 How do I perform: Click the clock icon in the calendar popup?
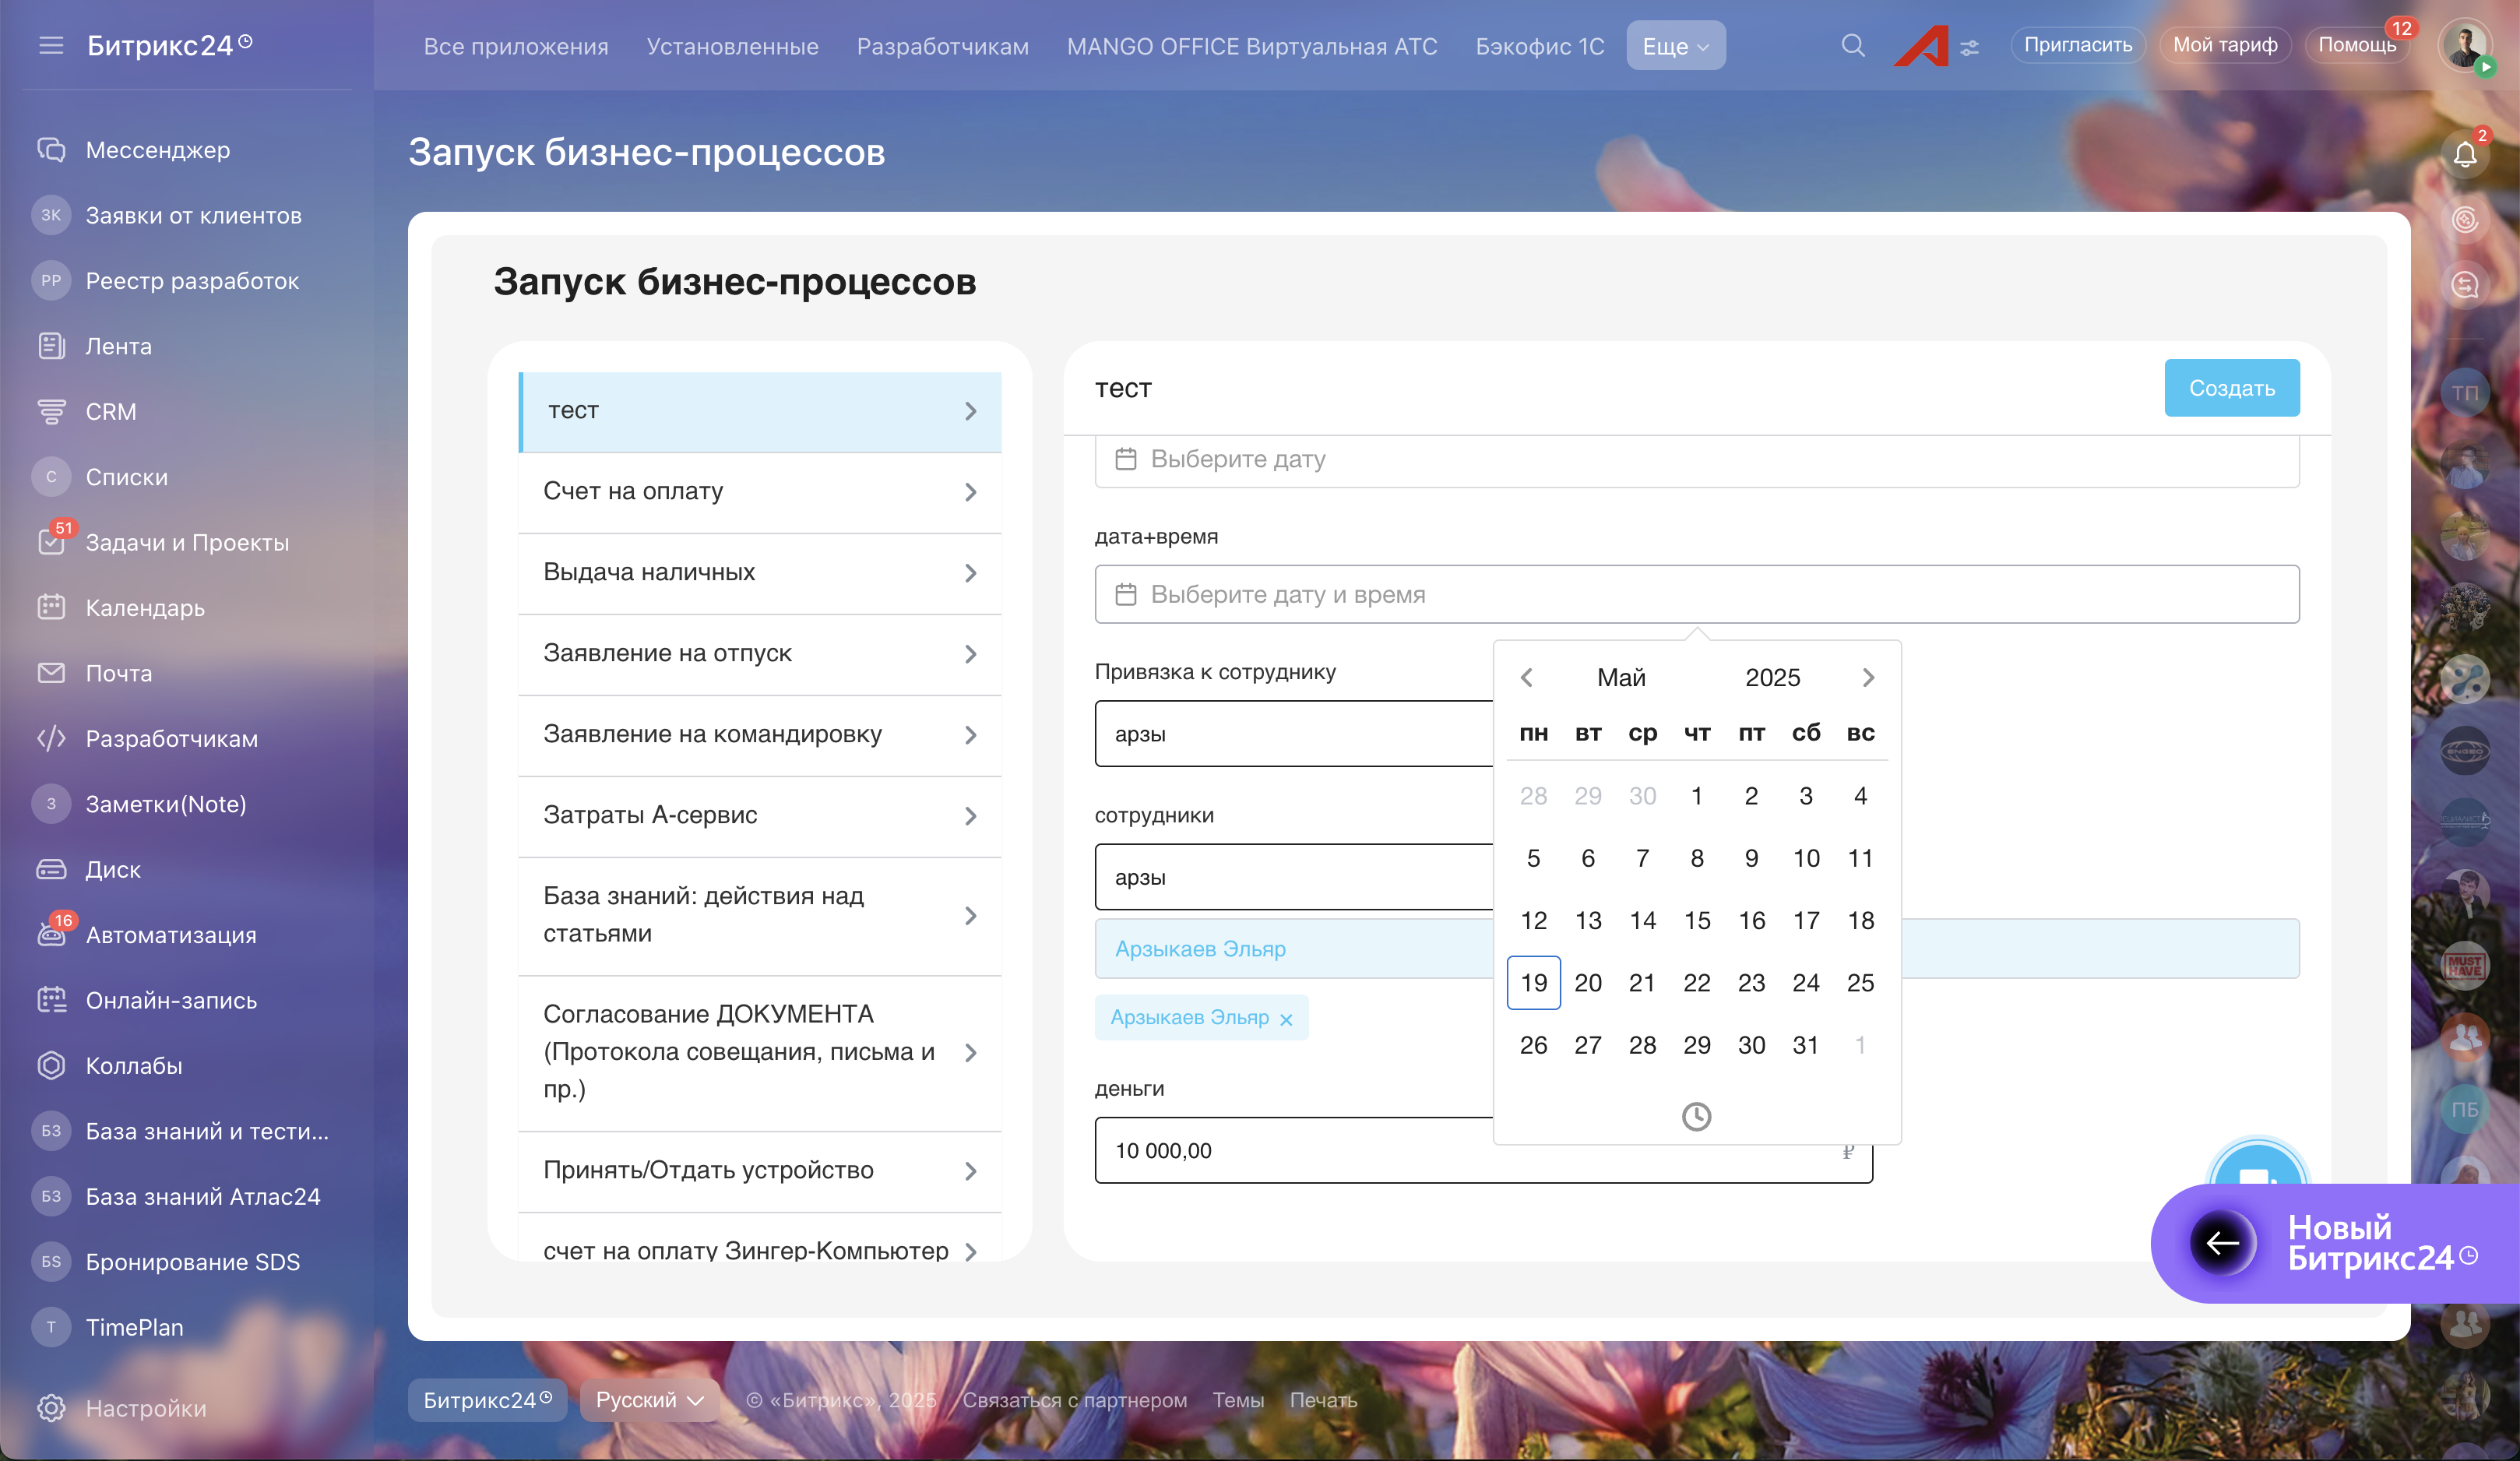pos(1696,1116)
